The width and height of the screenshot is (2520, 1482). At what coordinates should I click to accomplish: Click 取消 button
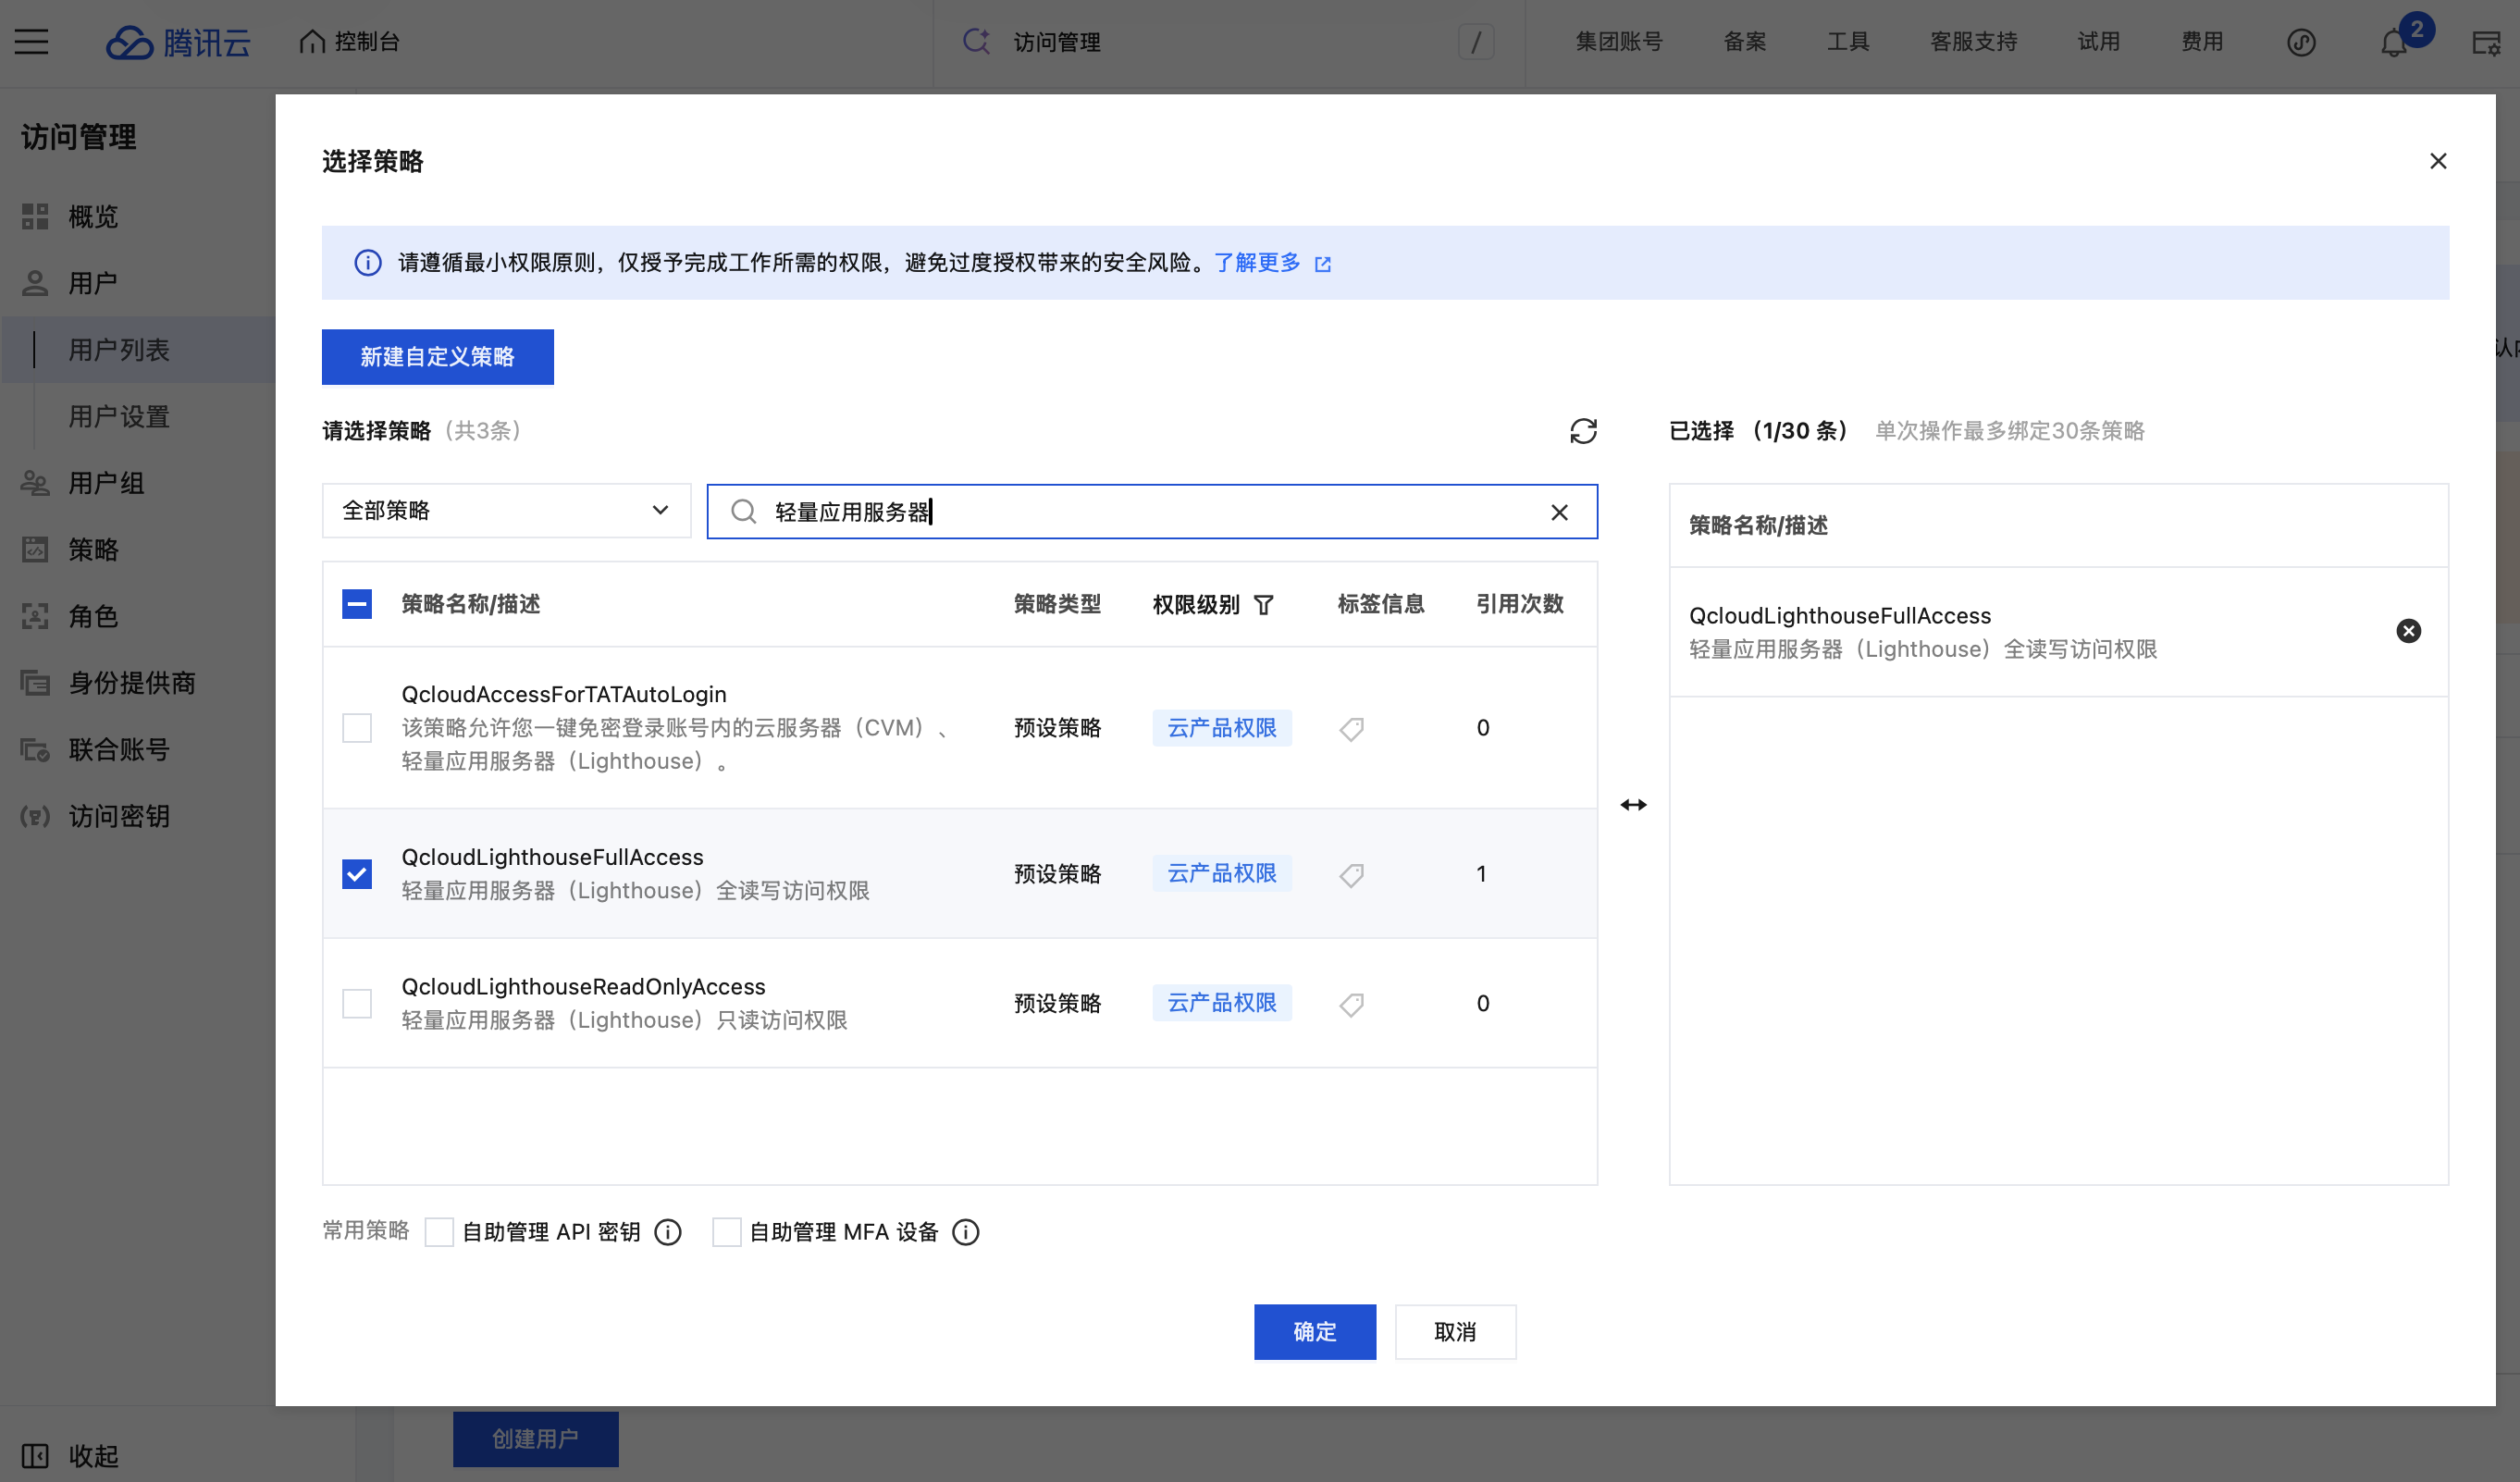(x=1455, y=1332)
